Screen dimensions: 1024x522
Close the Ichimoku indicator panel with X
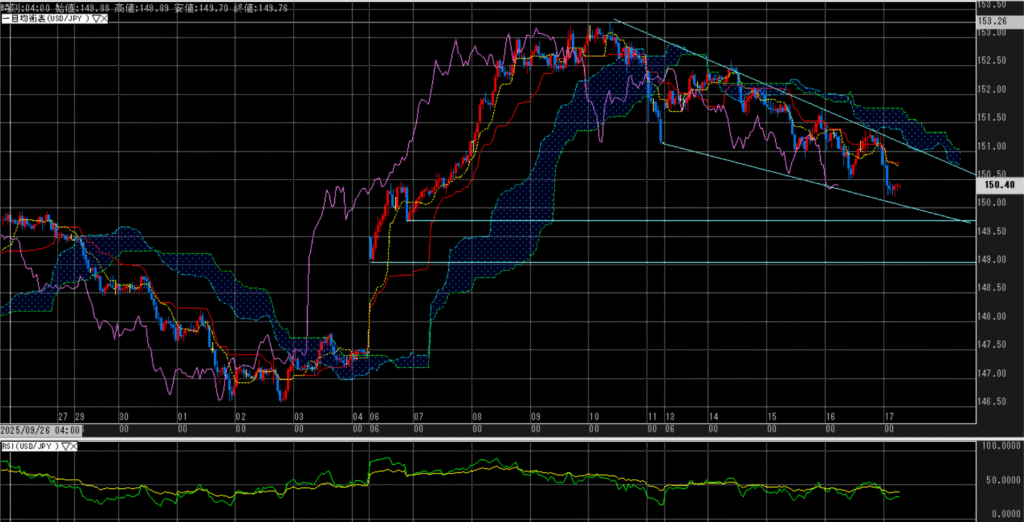[103, 19]
